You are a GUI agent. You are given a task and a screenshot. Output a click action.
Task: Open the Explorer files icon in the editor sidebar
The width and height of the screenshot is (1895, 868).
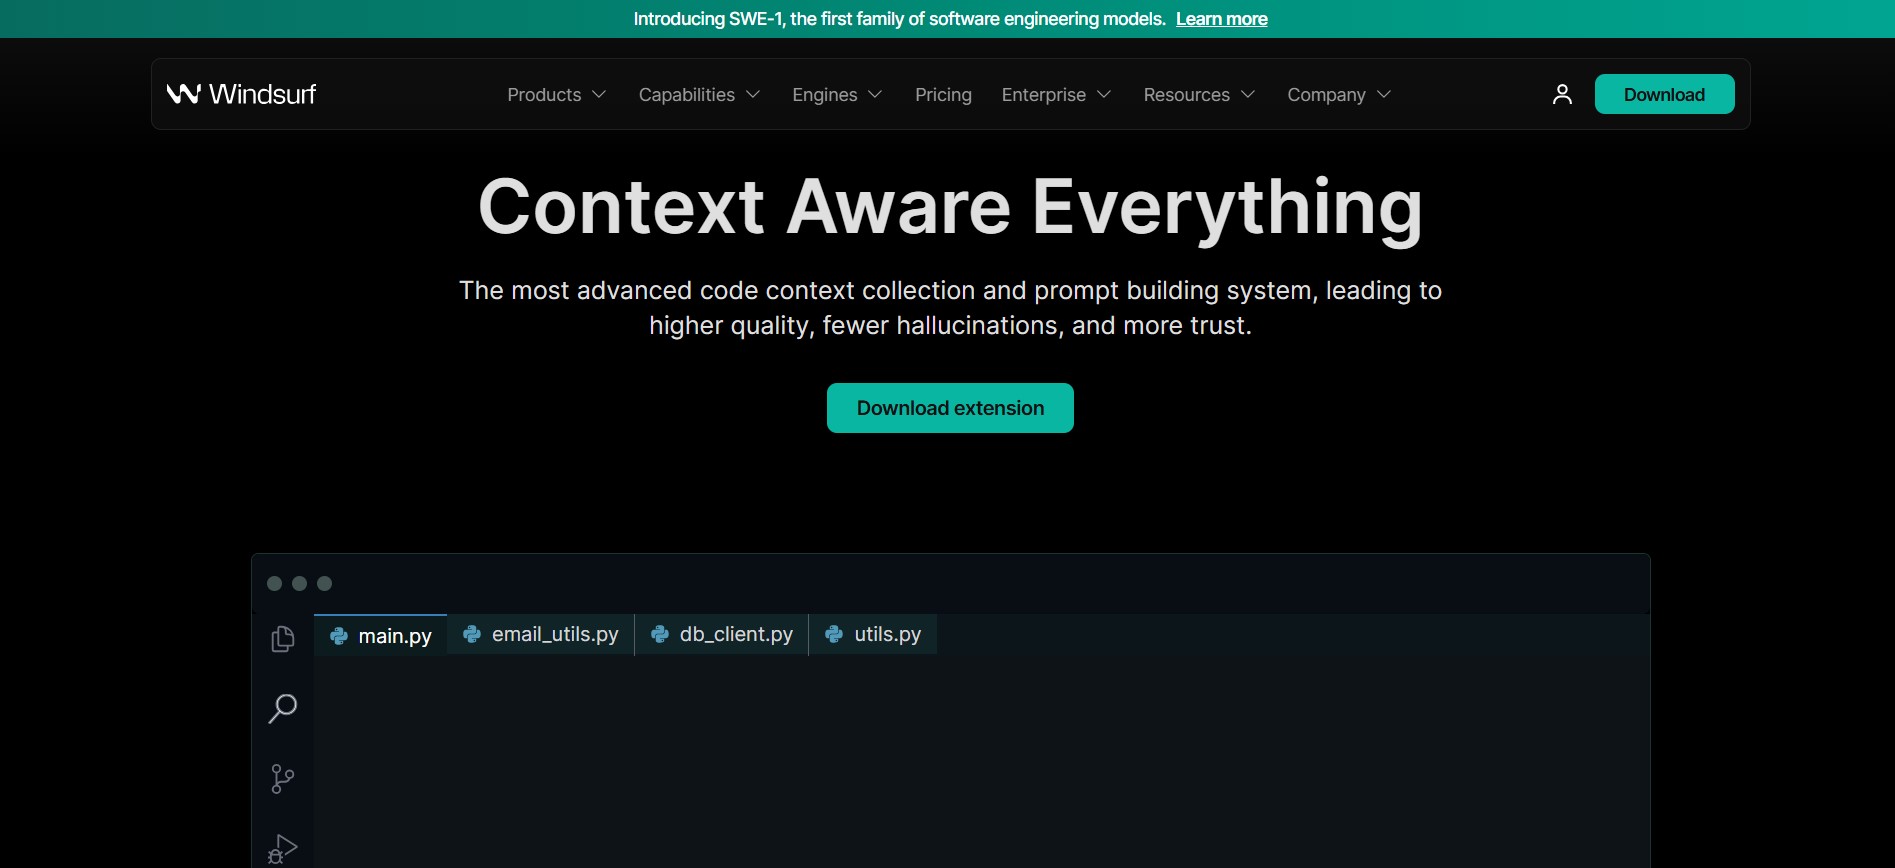283,639
